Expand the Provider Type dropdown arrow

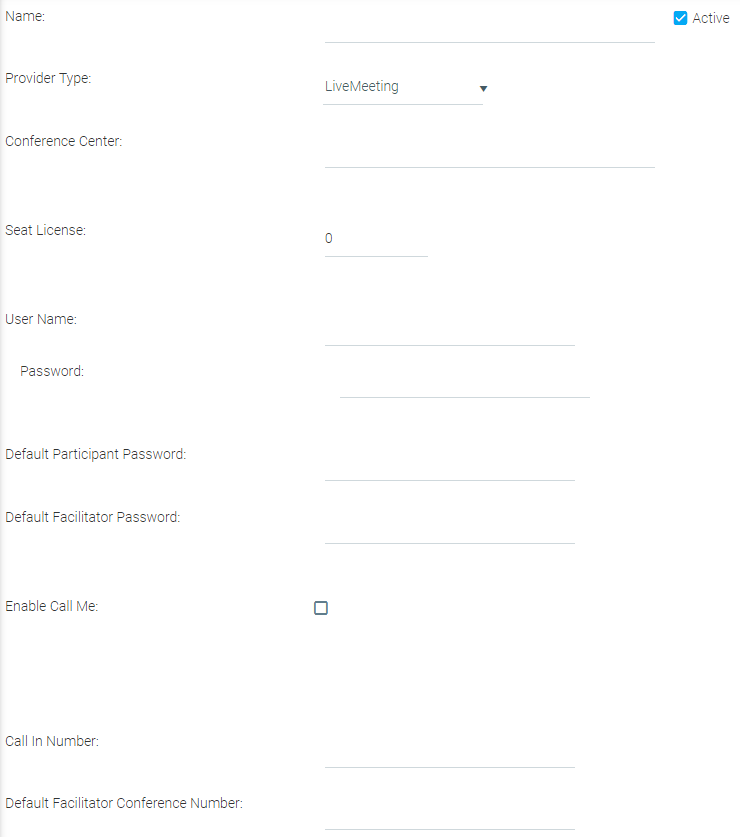pos(483,88)
